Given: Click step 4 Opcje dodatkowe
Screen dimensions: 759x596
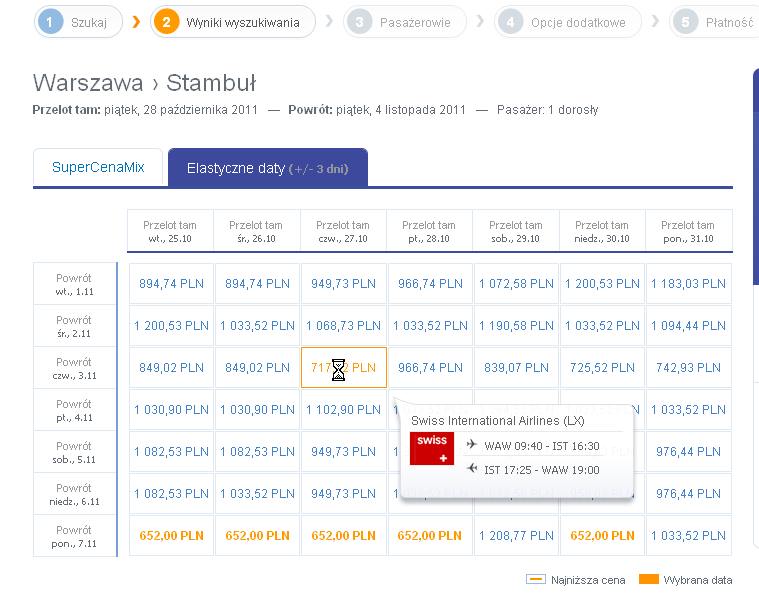Looking at the screenshot, I should pos(568,22).
